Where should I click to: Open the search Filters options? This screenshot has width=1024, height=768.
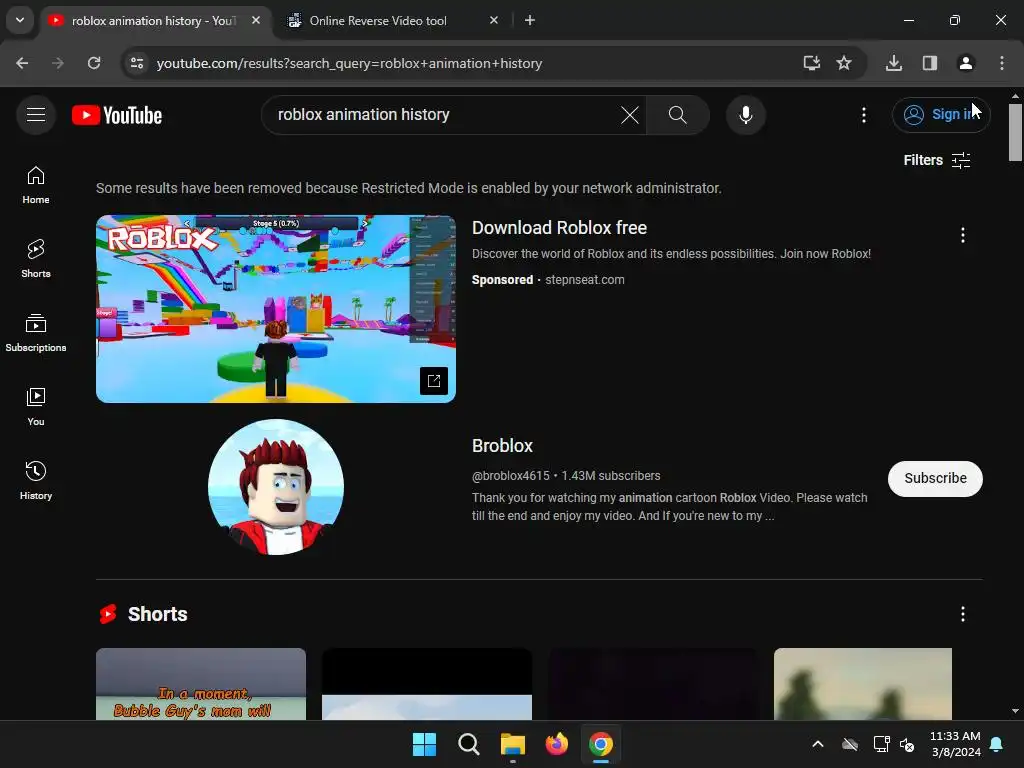point(936,160)
